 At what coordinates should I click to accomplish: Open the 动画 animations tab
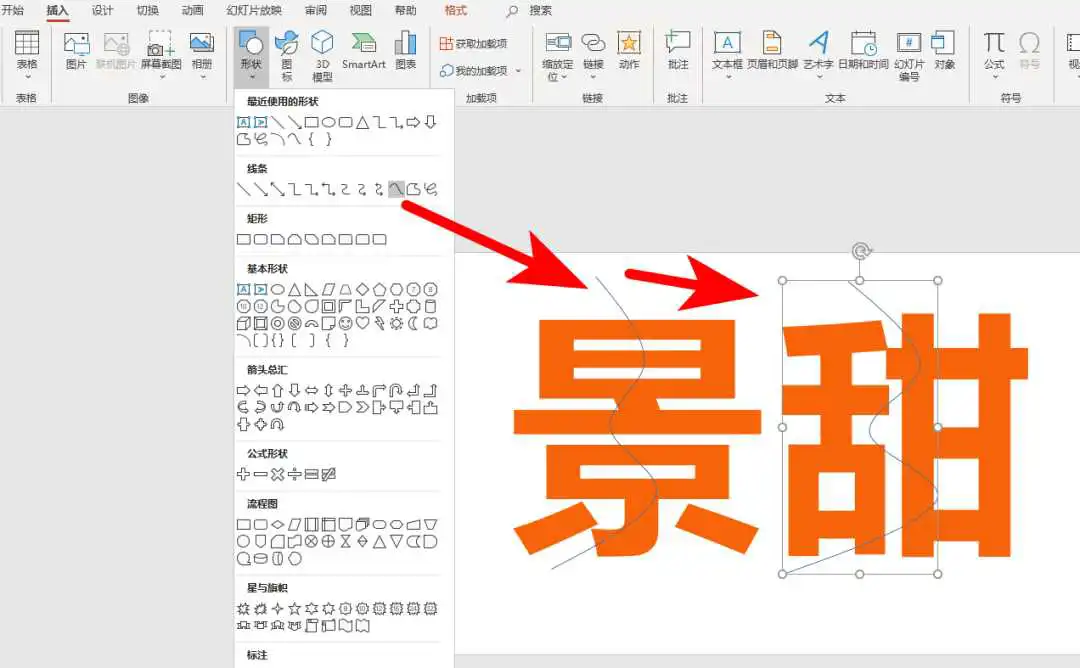(192, 10)
